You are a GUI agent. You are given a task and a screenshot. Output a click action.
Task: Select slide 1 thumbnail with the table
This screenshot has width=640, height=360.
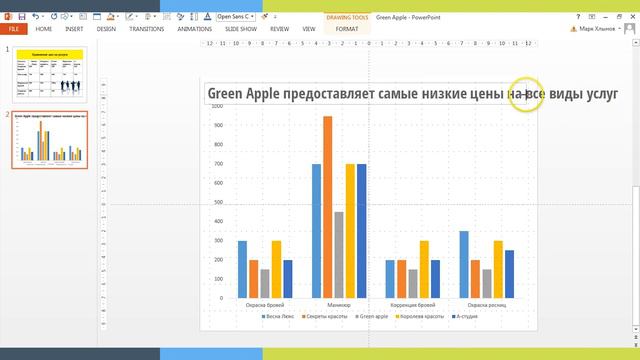[50, 74]
